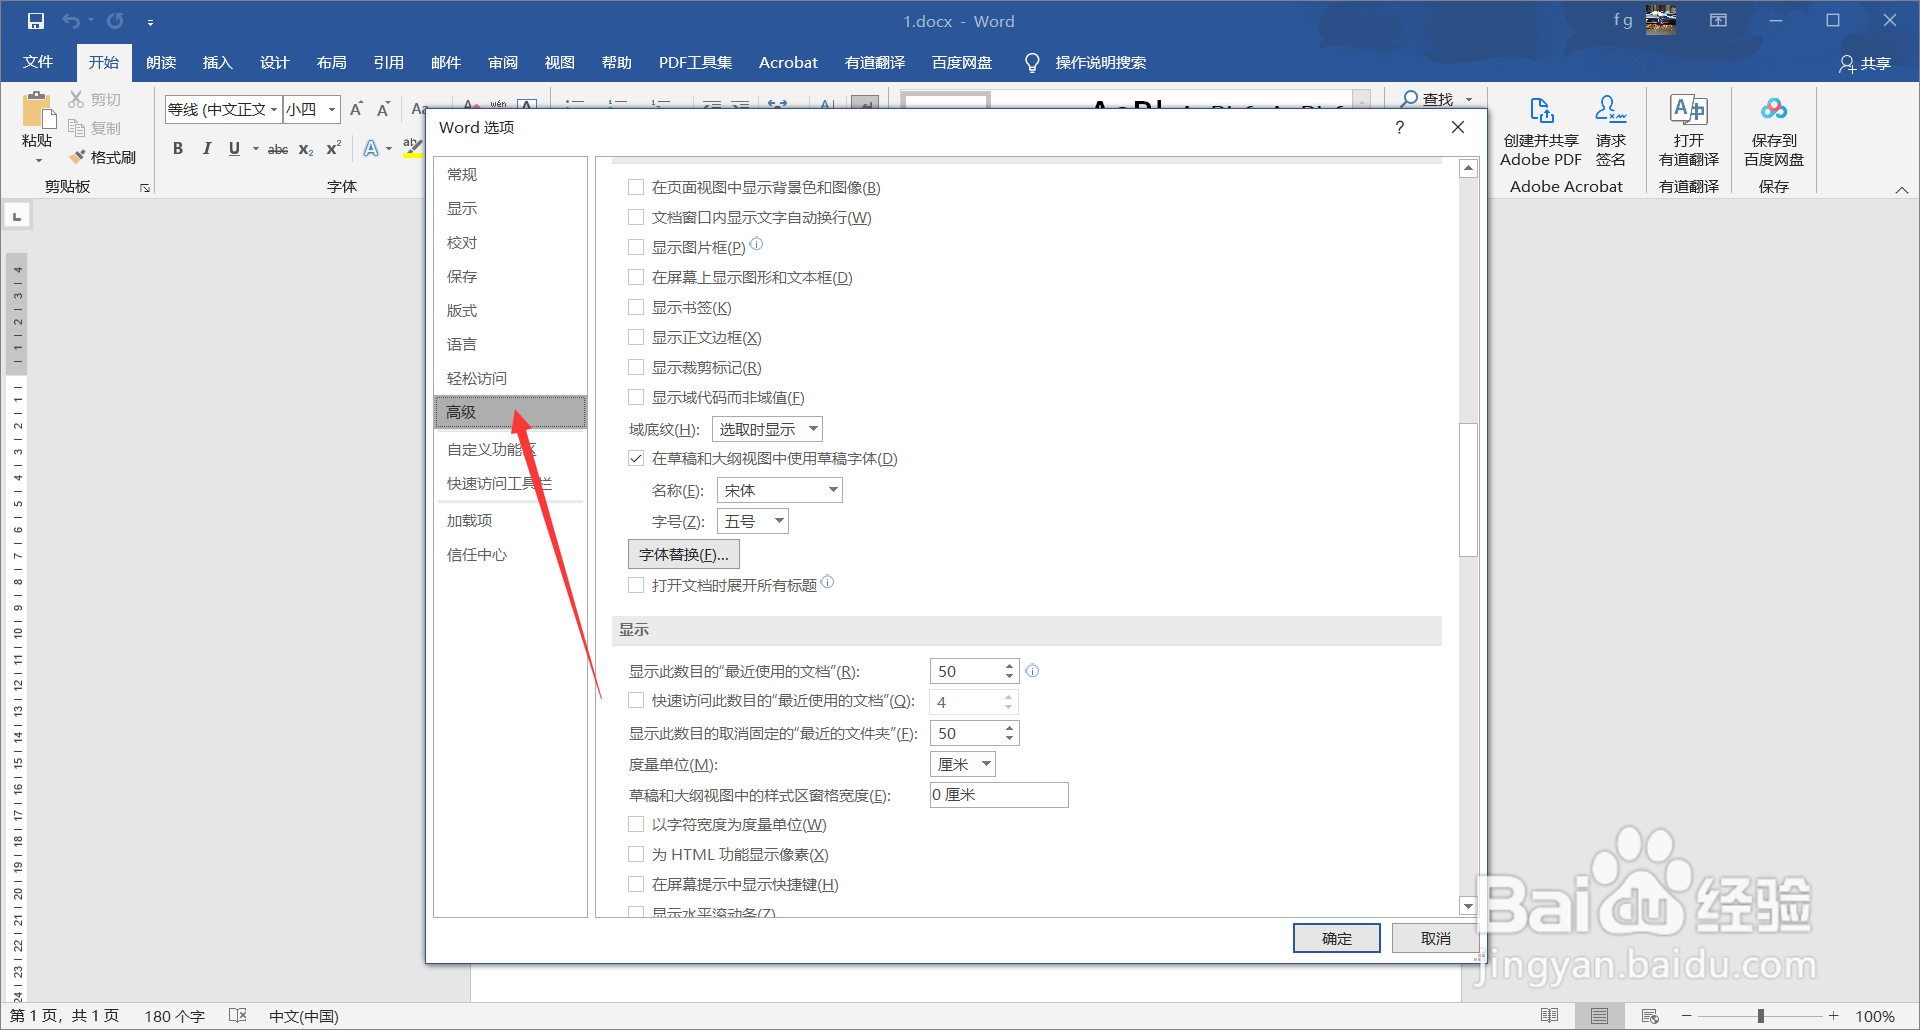Open ribbon display options icon
This screenshot has width=1920, height=1030.
[1718, 20]
